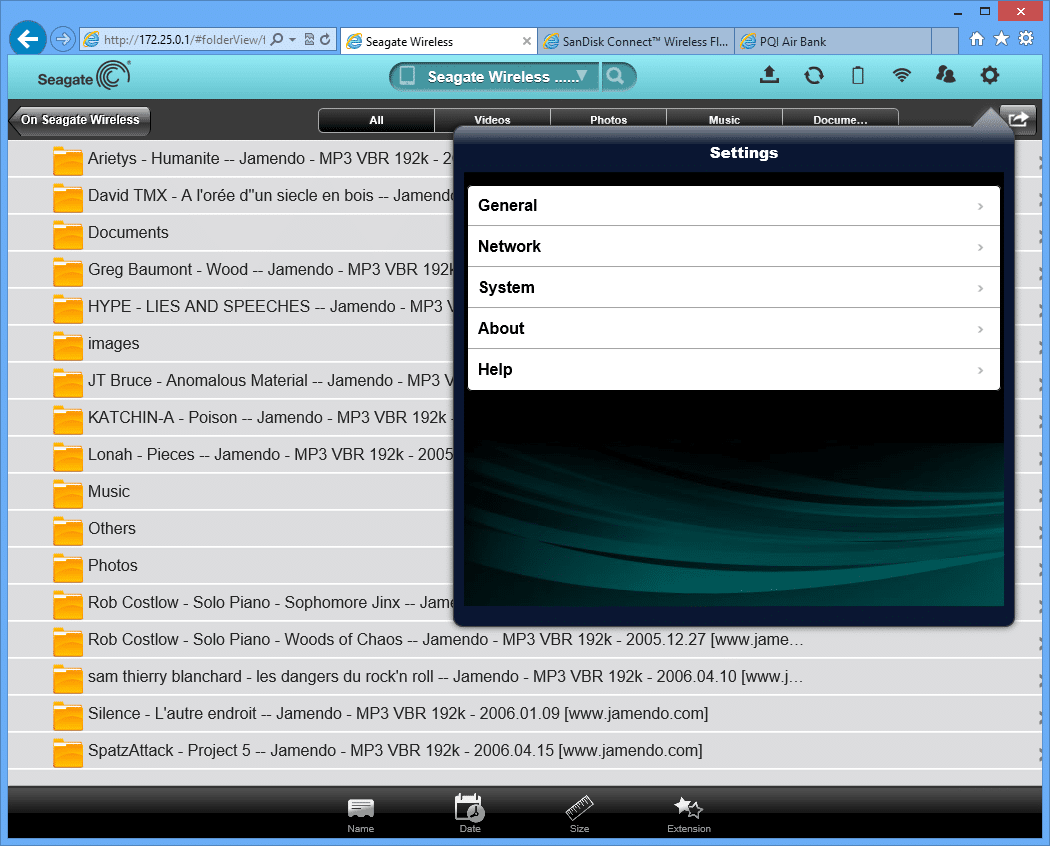The width and height of the screenshot is (1050, 846).
Task: Open browser Home page icon
Action: 977,39
